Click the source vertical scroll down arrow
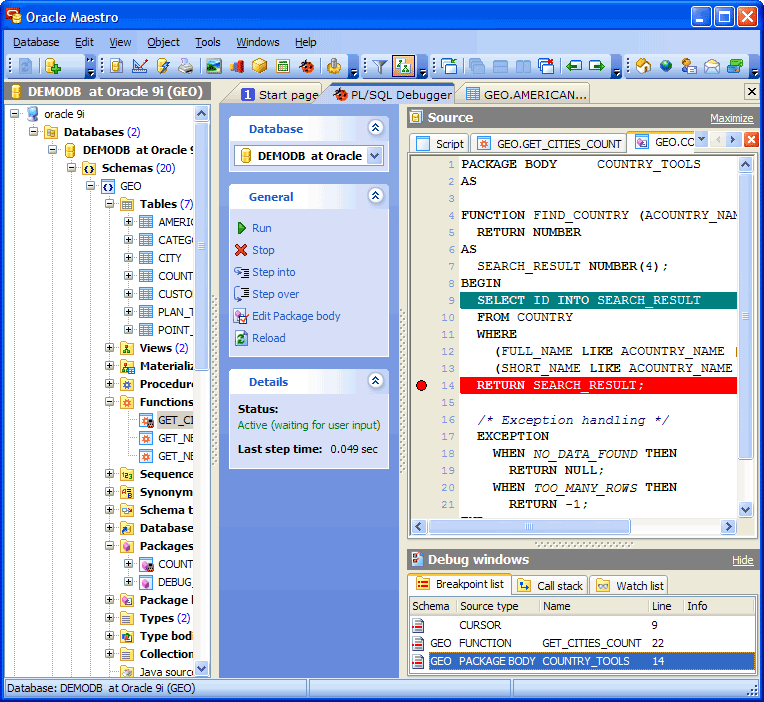This screenshot has width=764, height=702. (745, 510)
